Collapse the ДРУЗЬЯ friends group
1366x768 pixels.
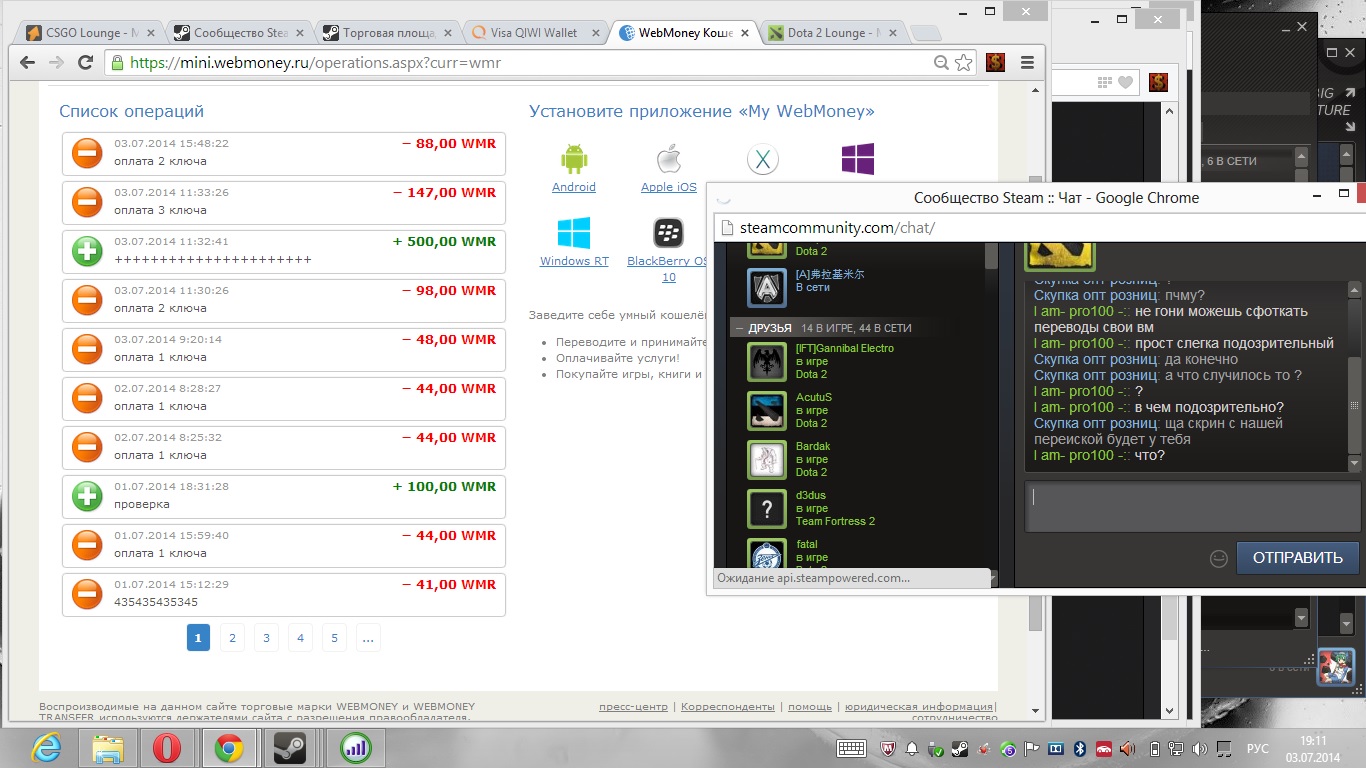[x=740, y=328]
